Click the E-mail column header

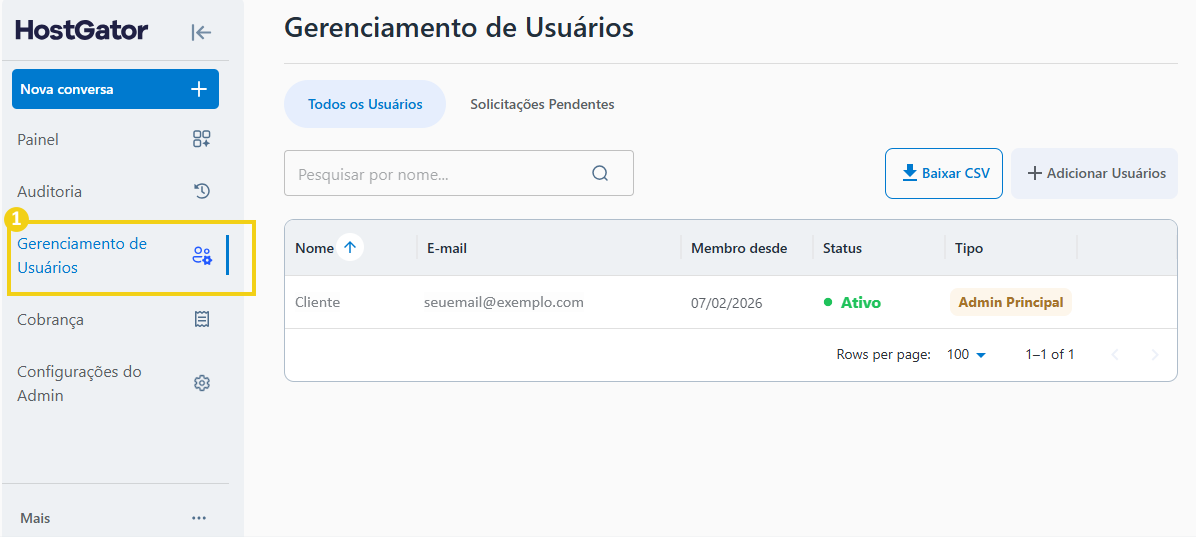pyautogui.click(x=445, y=248)
